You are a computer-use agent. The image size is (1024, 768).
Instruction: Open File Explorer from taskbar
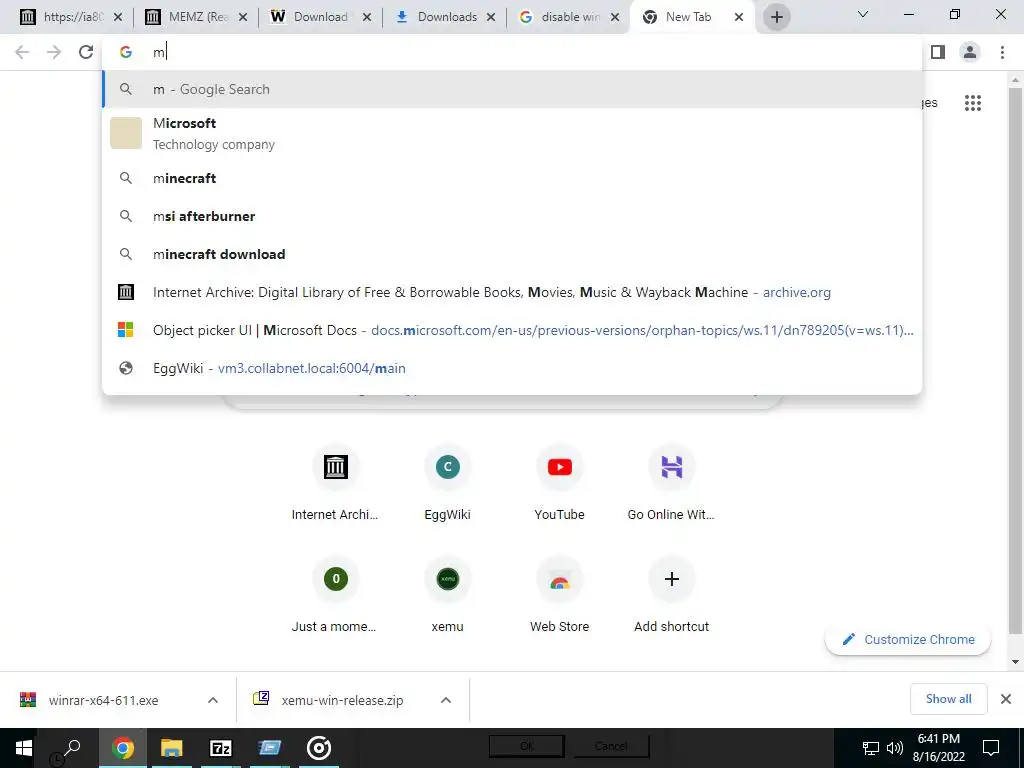[x=171, y=748]
